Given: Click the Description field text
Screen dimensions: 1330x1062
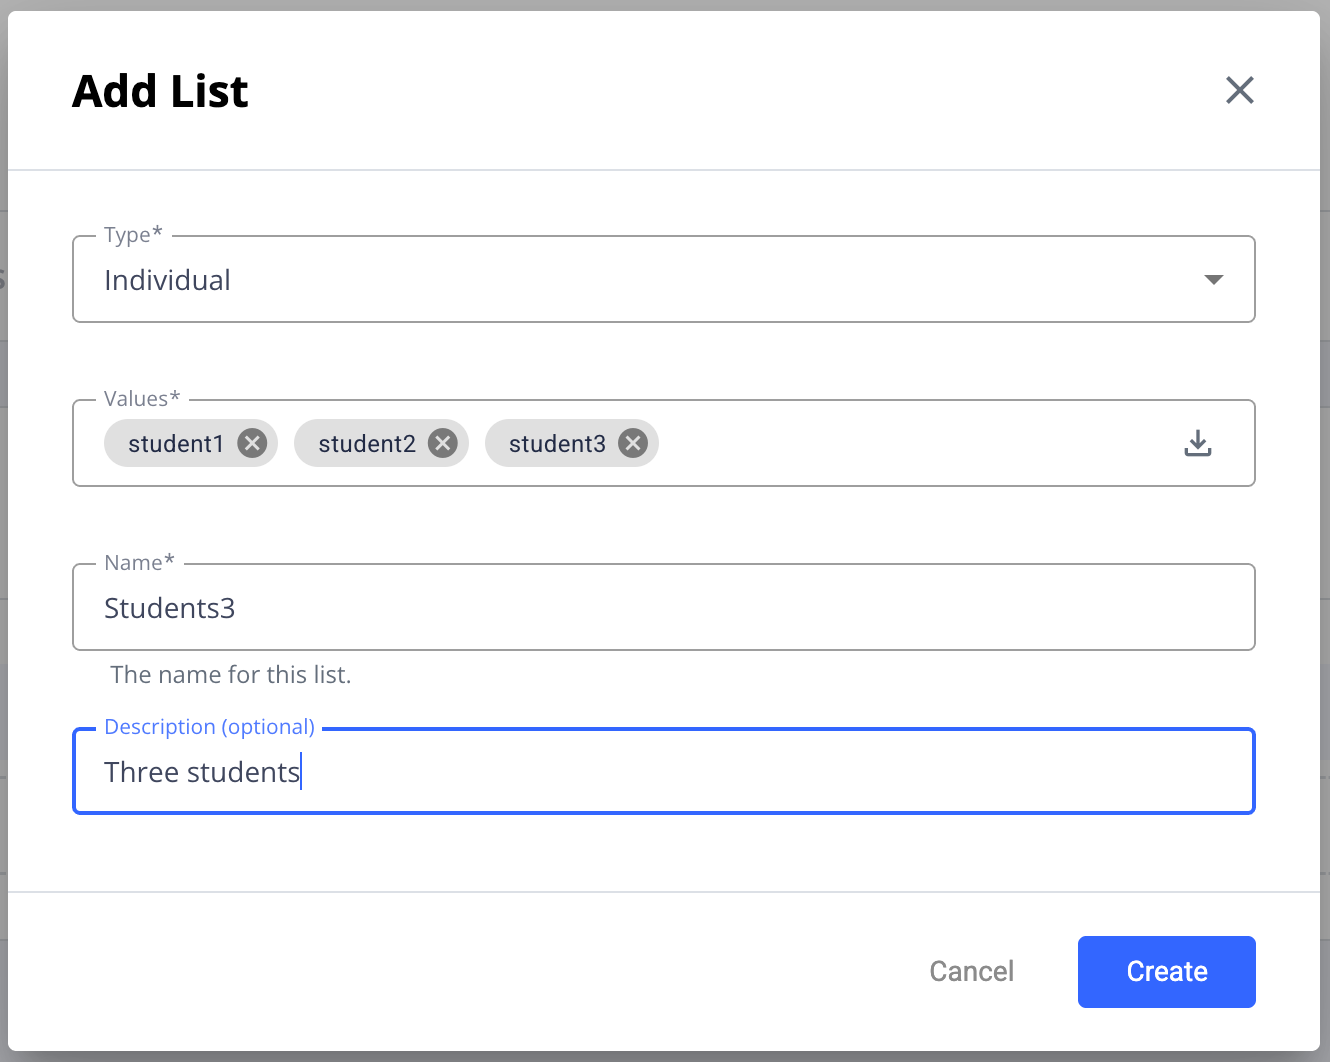Looking at the screenshot, I should pyautogui.click(x=202, y=772).
